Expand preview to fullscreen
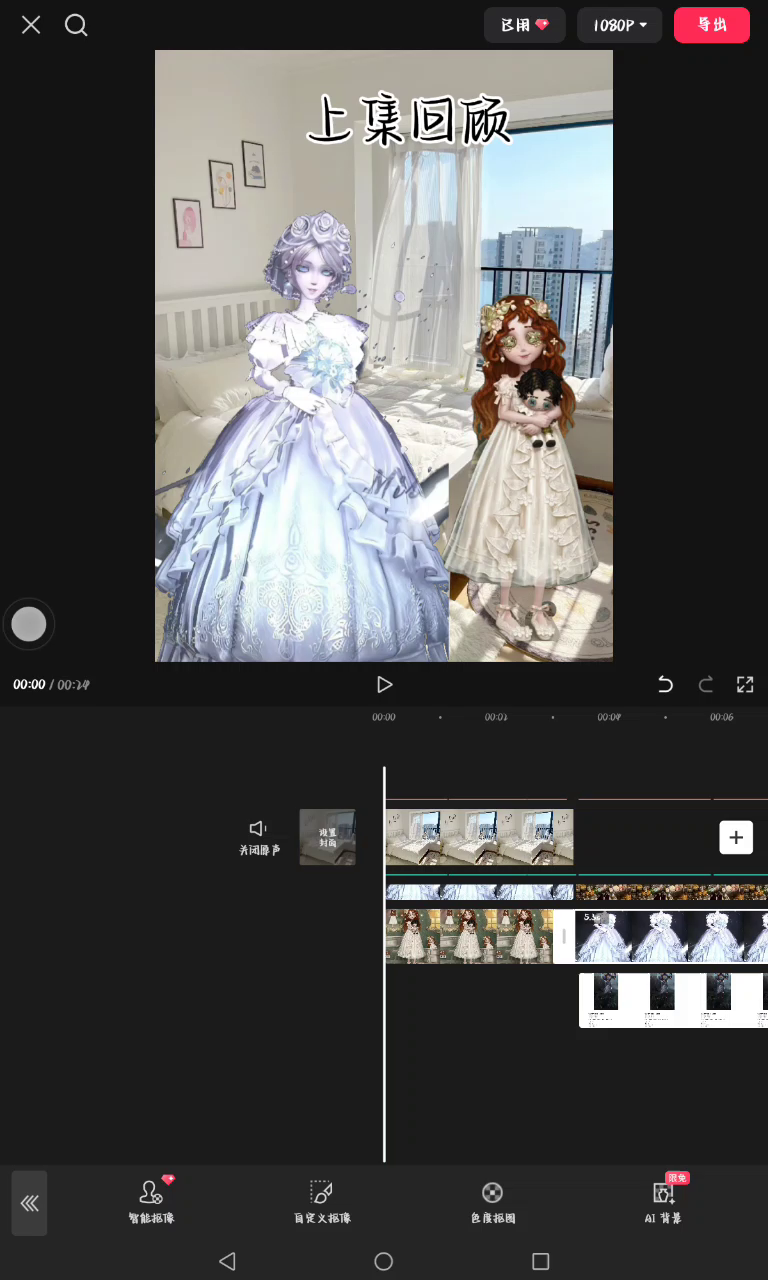This screenshot has height=1280, width=768. [745, 684]
